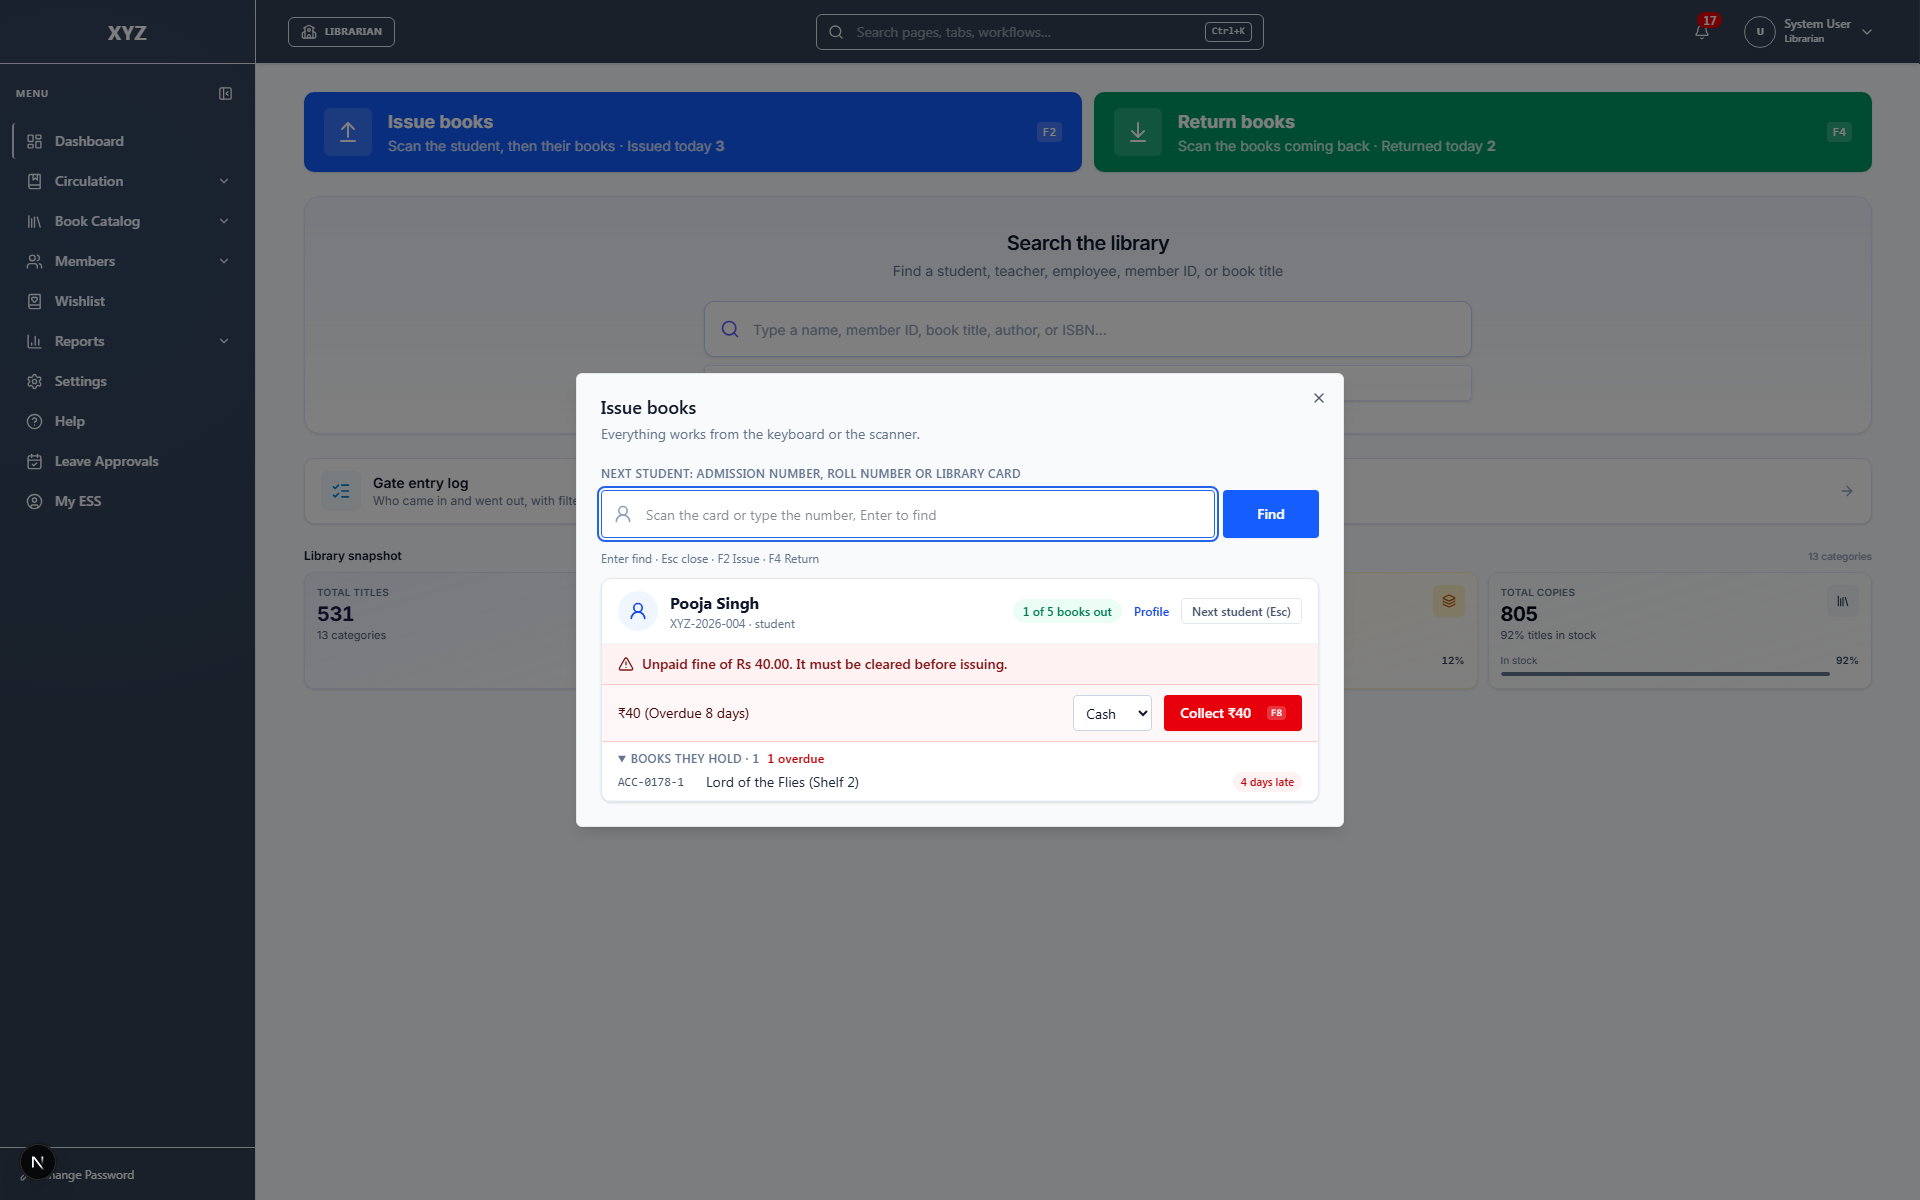The image size is (1920, 1200).
Task: Expand the Reports submenu
Action: point(128,341)
